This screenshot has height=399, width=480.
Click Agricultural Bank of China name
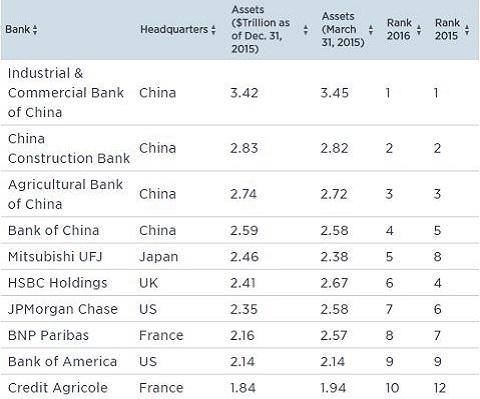tap(65, 194)
